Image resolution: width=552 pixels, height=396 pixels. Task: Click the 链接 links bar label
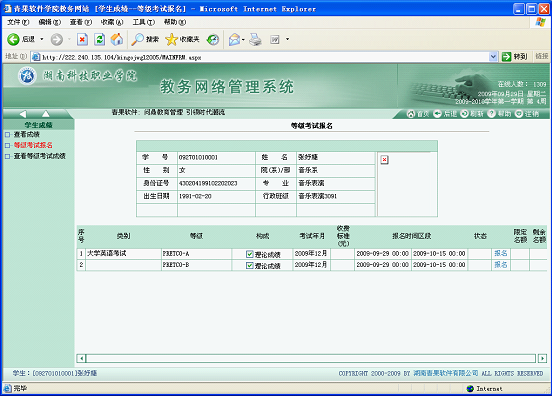(x=541, y=56)
